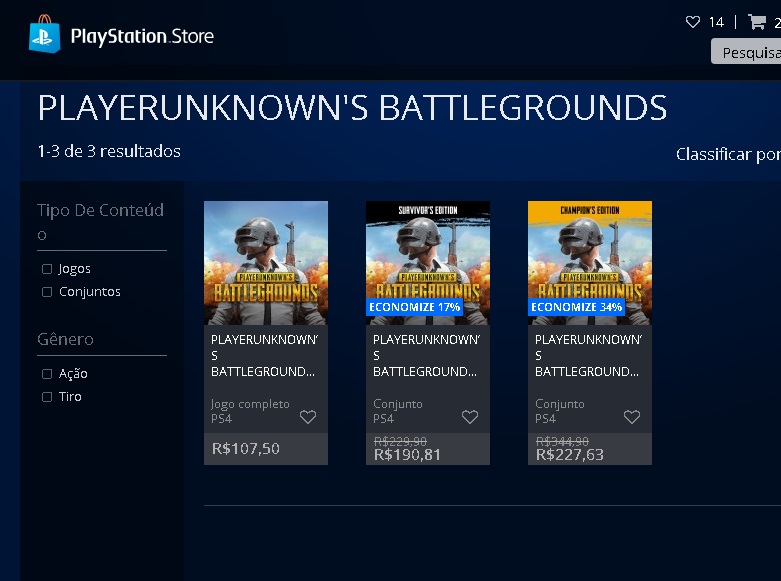
Task: Add Survivor's Edition bundle to wishlist heart
Action: coord(470,417)
